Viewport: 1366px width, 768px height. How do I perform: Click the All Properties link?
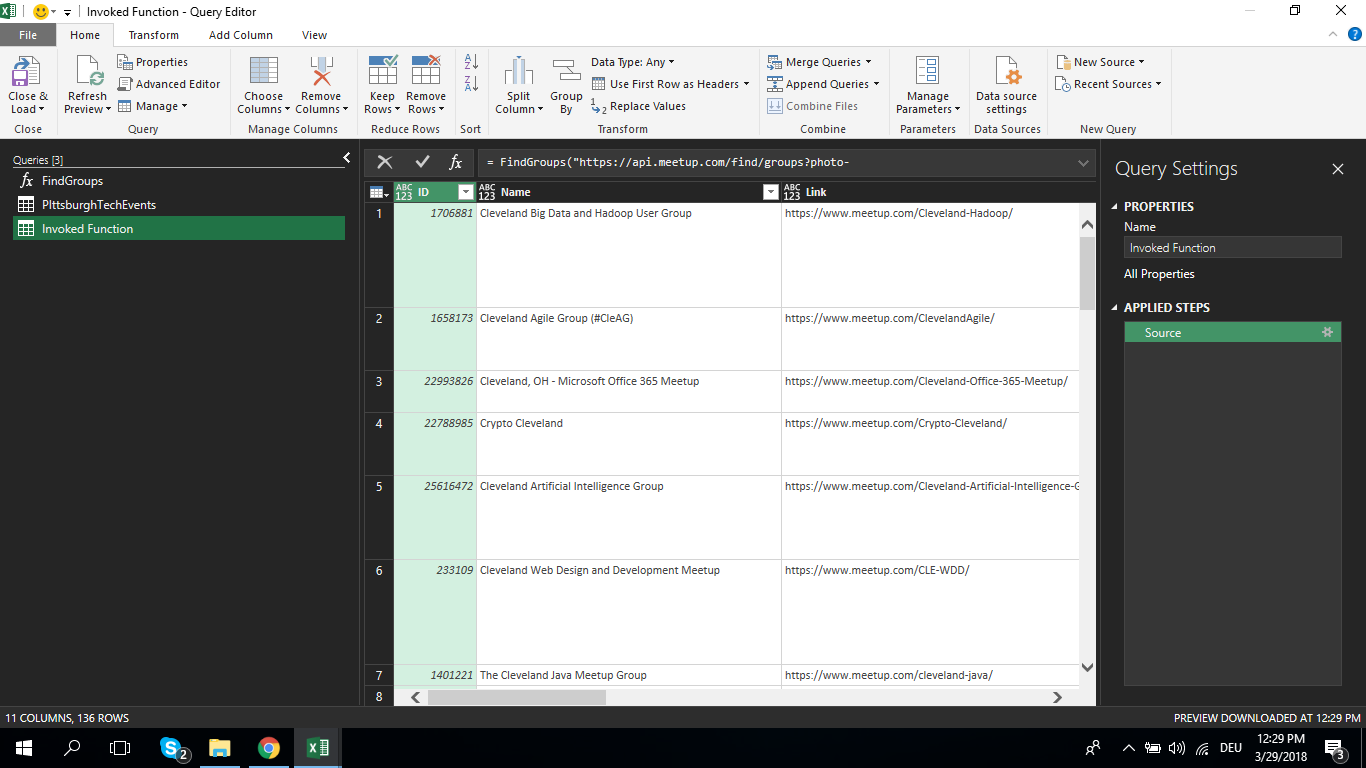[x=1159, y=274]
